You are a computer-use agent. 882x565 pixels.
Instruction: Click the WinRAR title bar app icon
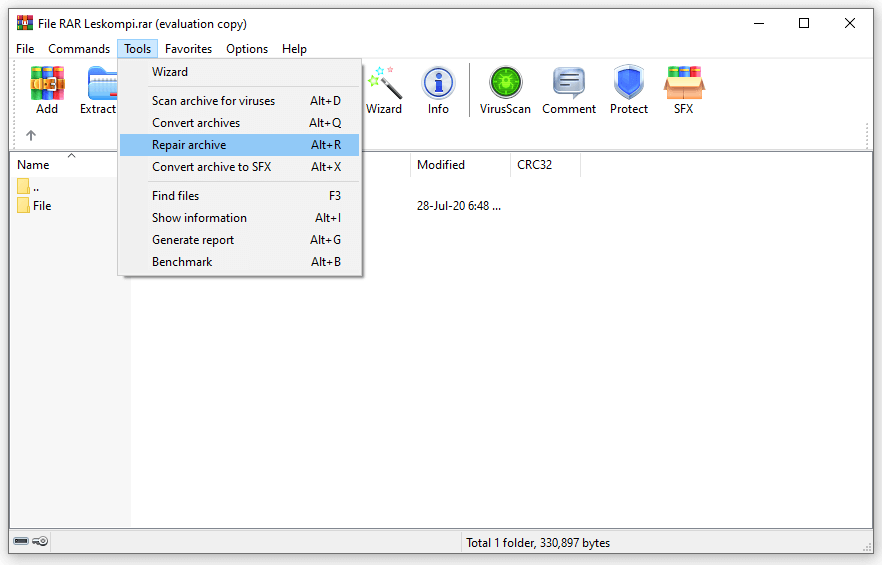point(25,23)
